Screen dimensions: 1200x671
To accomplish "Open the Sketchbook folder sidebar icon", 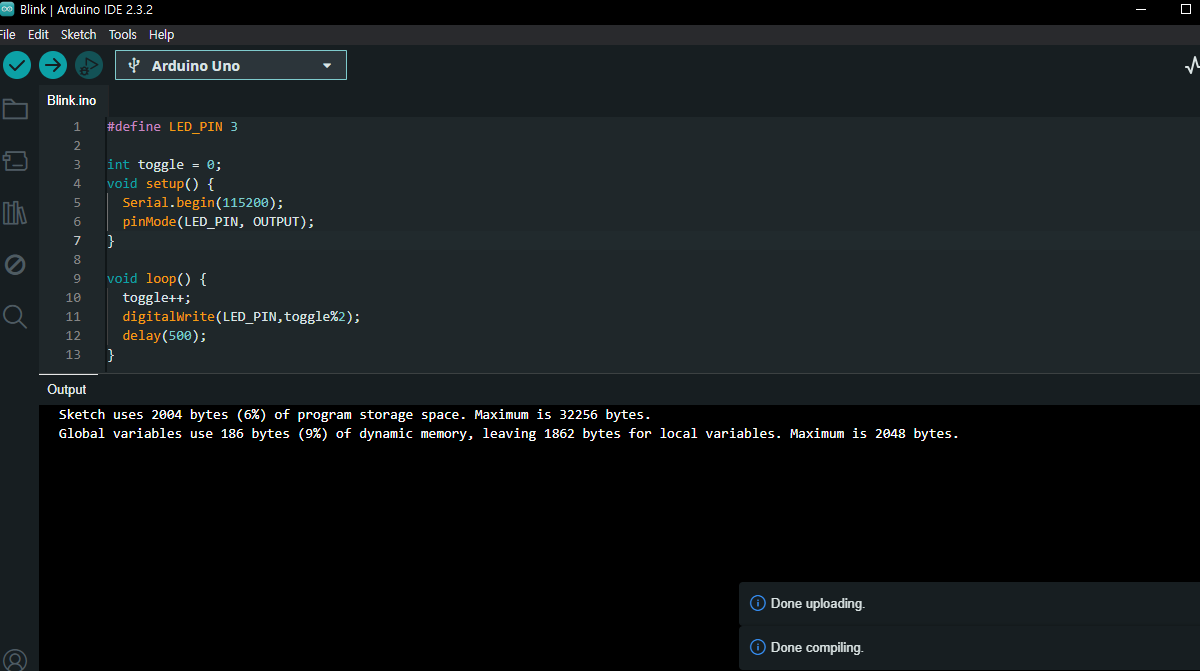I will coord(15,109).
